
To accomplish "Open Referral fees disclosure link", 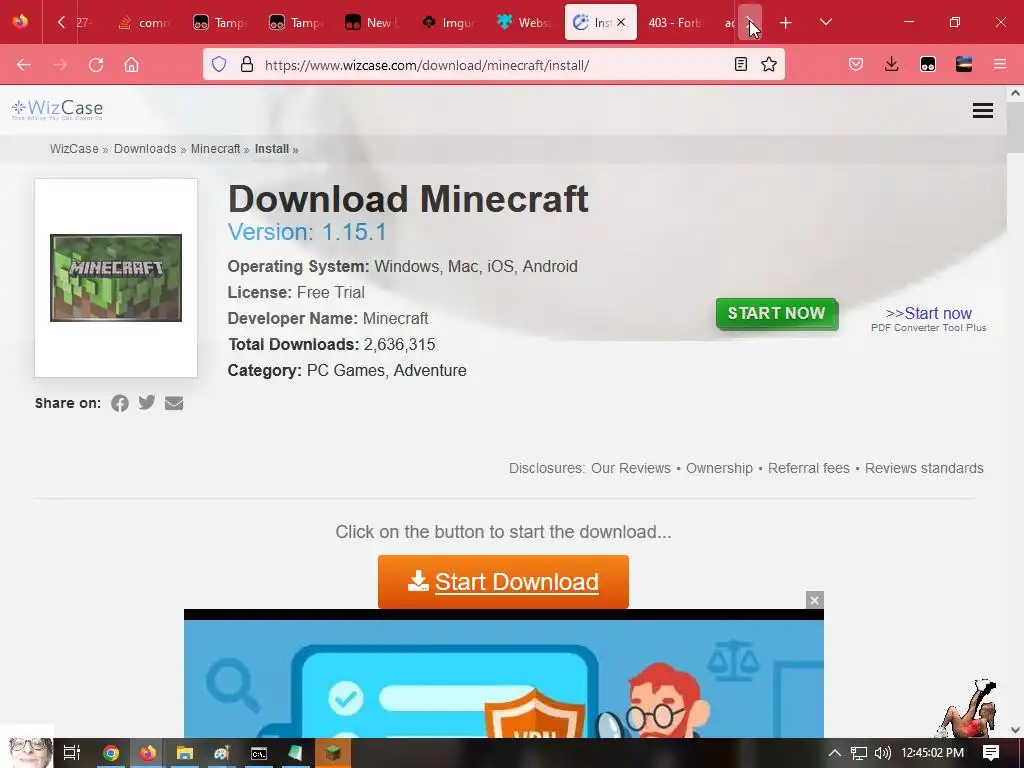I will (x=808, y=468).
